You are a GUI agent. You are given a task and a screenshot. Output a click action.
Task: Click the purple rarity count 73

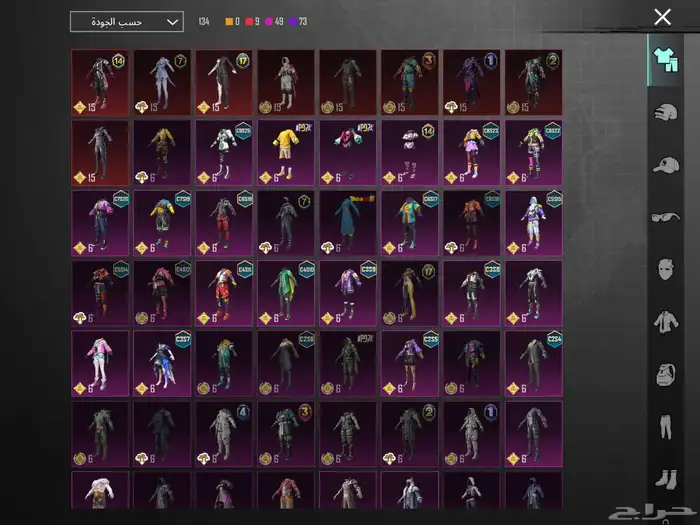[297, 21]
